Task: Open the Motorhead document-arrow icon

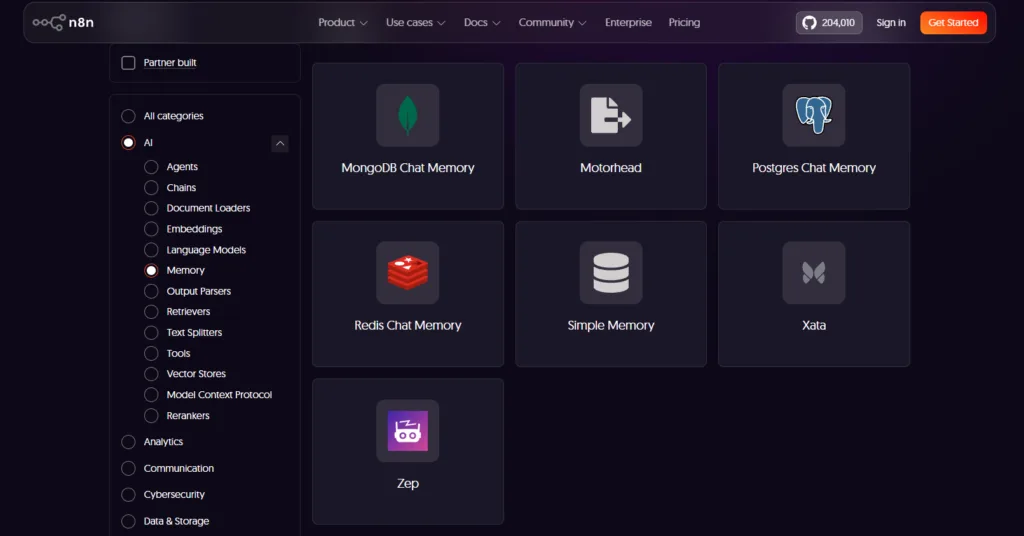Action: [611, 116]
